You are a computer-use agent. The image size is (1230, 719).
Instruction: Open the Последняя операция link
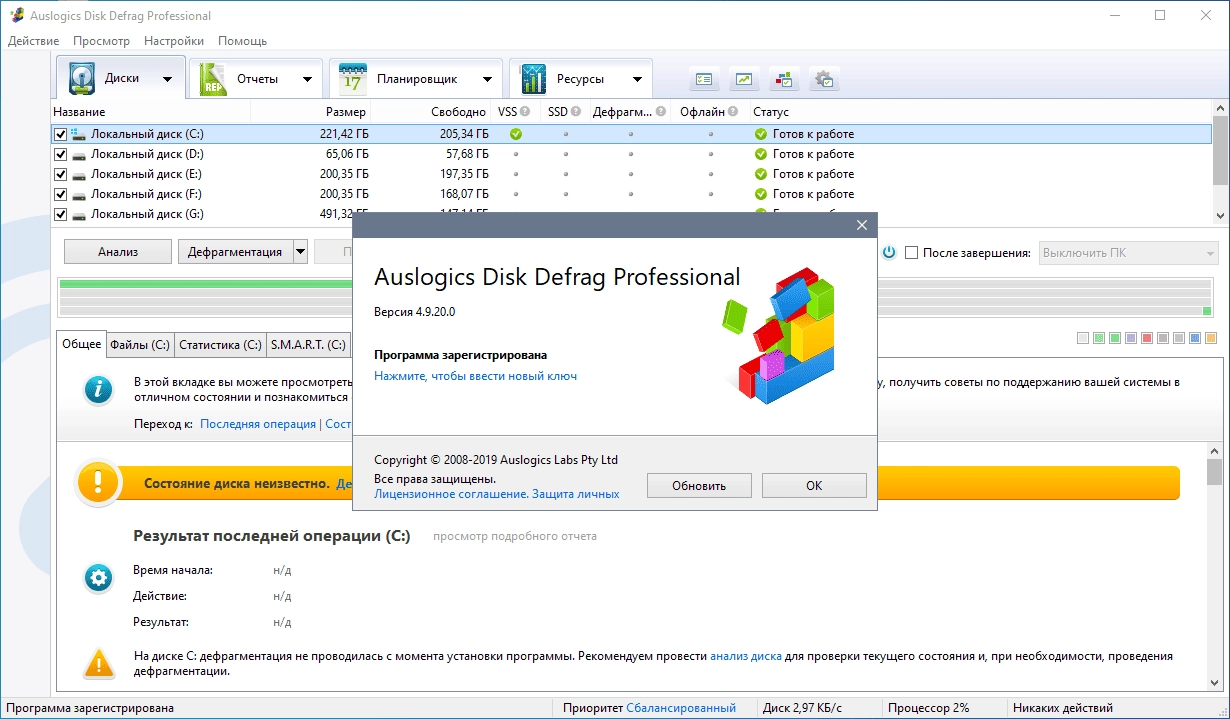pos(258,424)
